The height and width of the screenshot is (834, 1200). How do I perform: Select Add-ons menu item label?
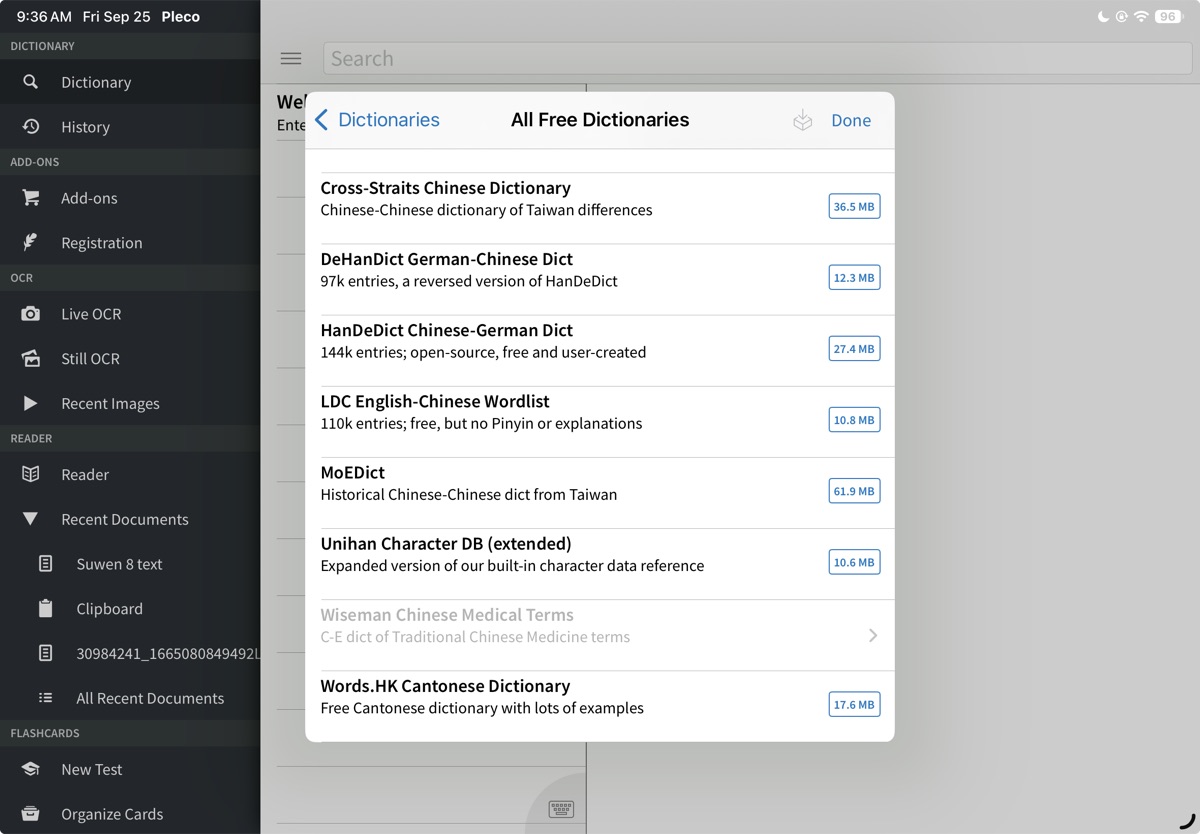click(89, 198)
